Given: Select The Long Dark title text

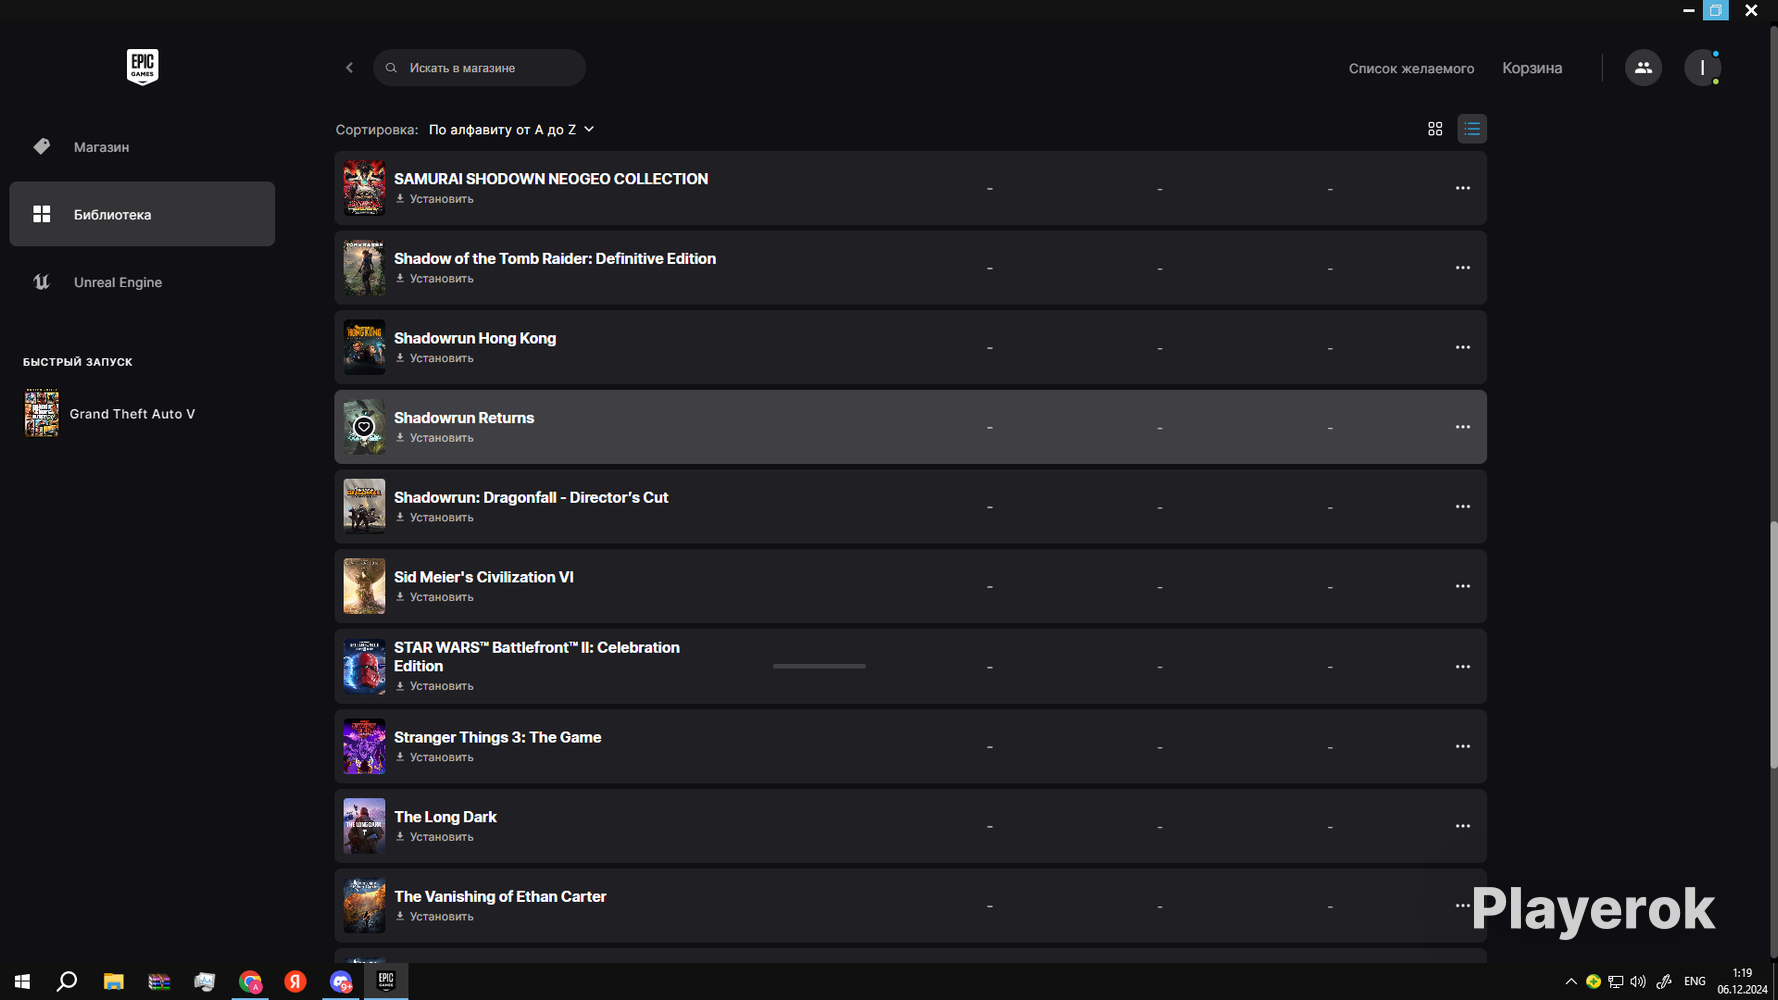Looking at the screenshot, I should [x=445, y=817].
